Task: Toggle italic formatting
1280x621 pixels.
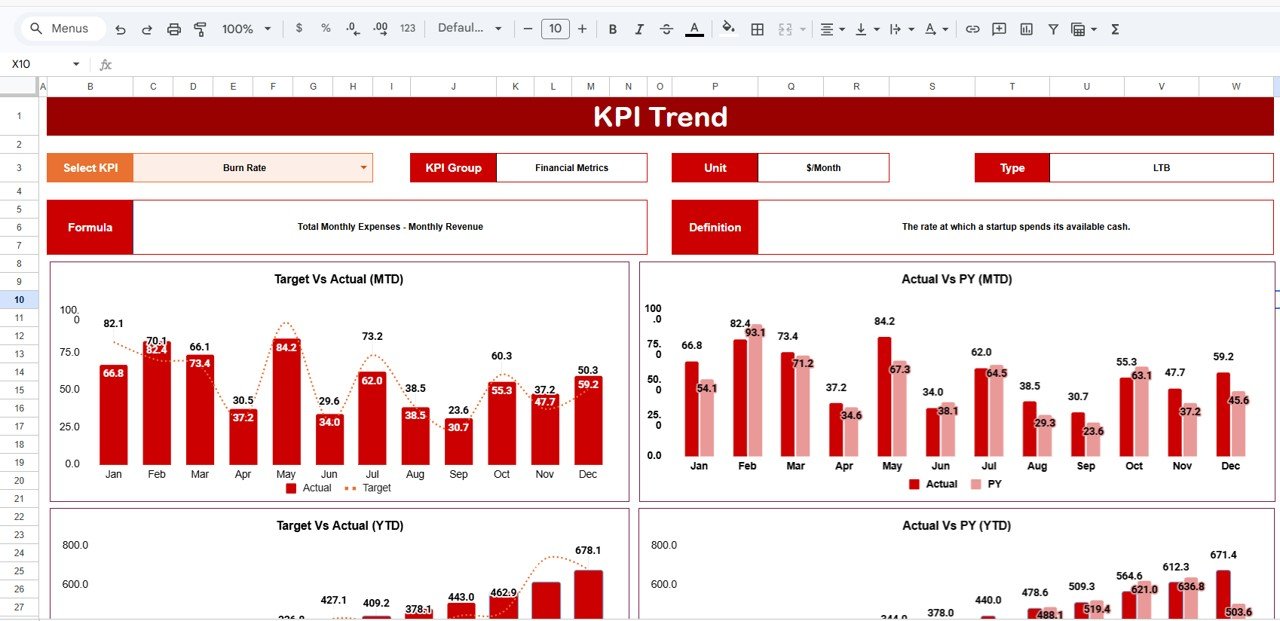Action: (639, 28)
